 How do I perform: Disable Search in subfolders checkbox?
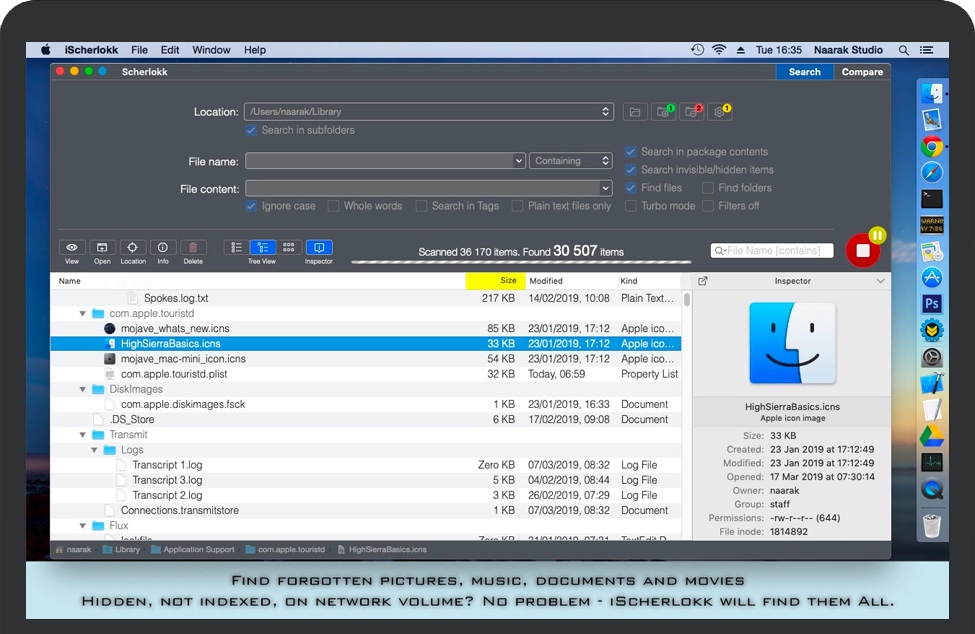tap(251, 130)
